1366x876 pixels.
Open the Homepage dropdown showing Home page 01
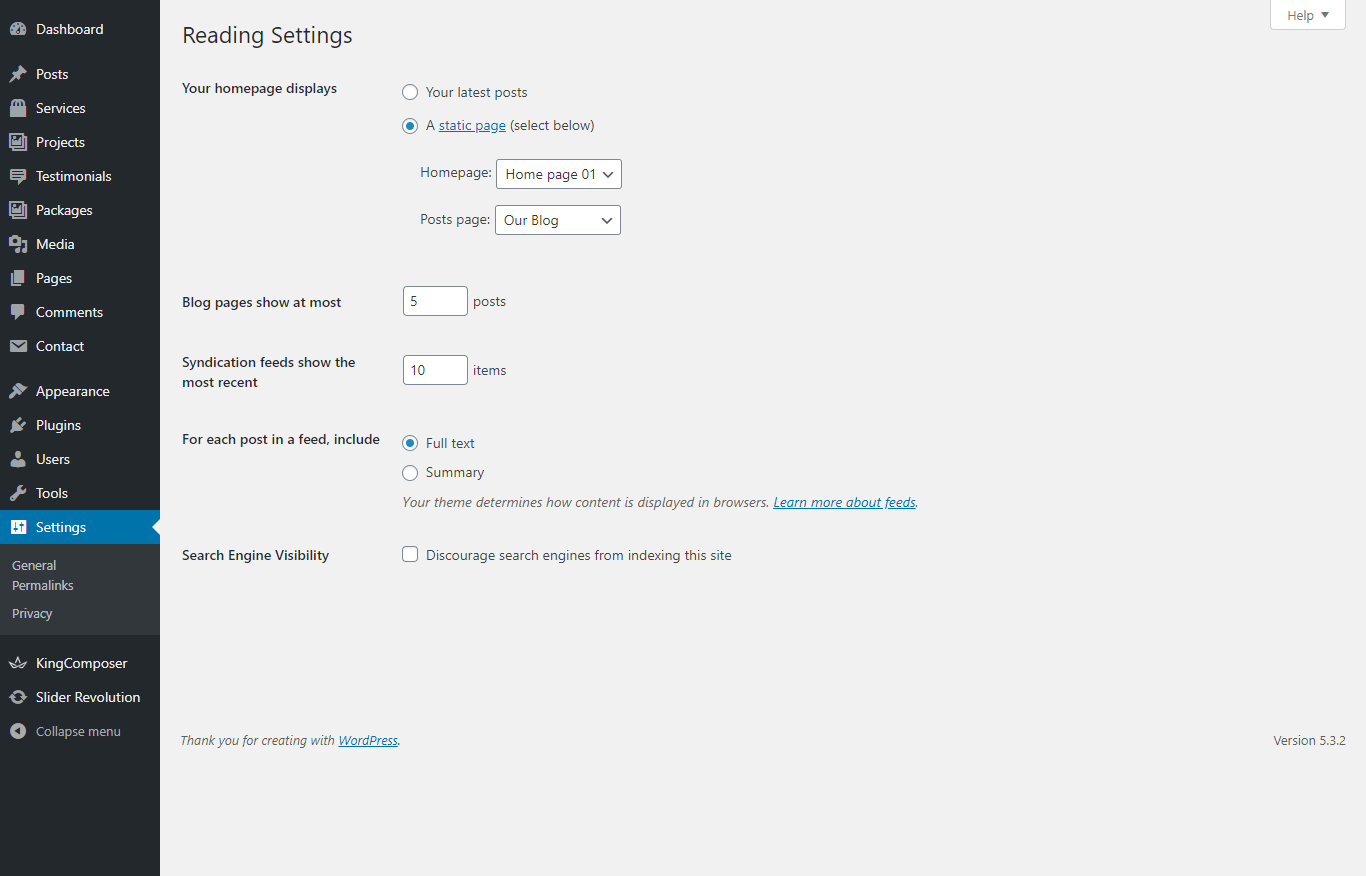[x=558, y=174]
